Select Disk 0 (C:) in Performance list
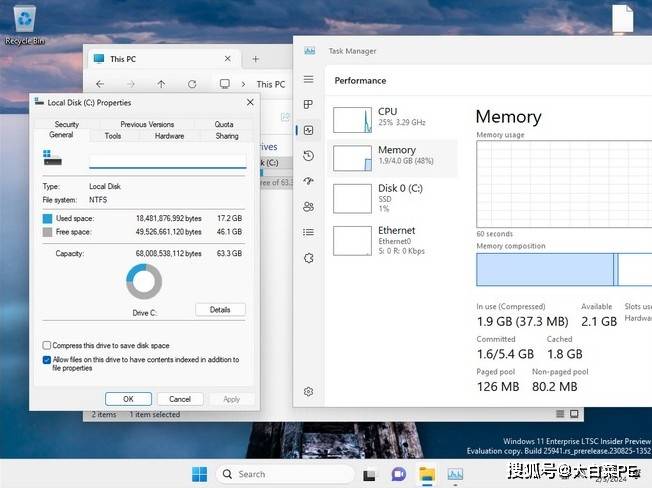 (x=393, y=198)
